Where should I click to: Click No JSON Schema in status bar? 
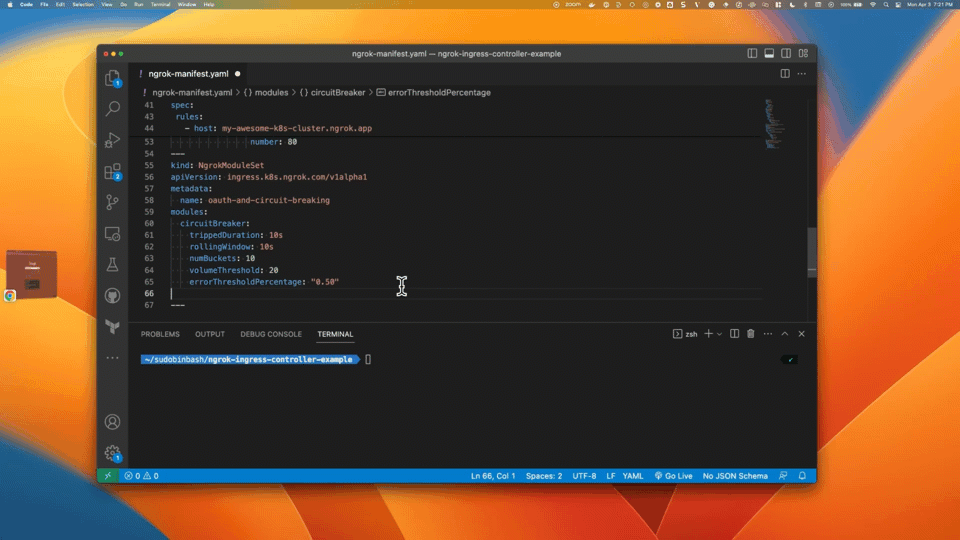coord(735,476)
